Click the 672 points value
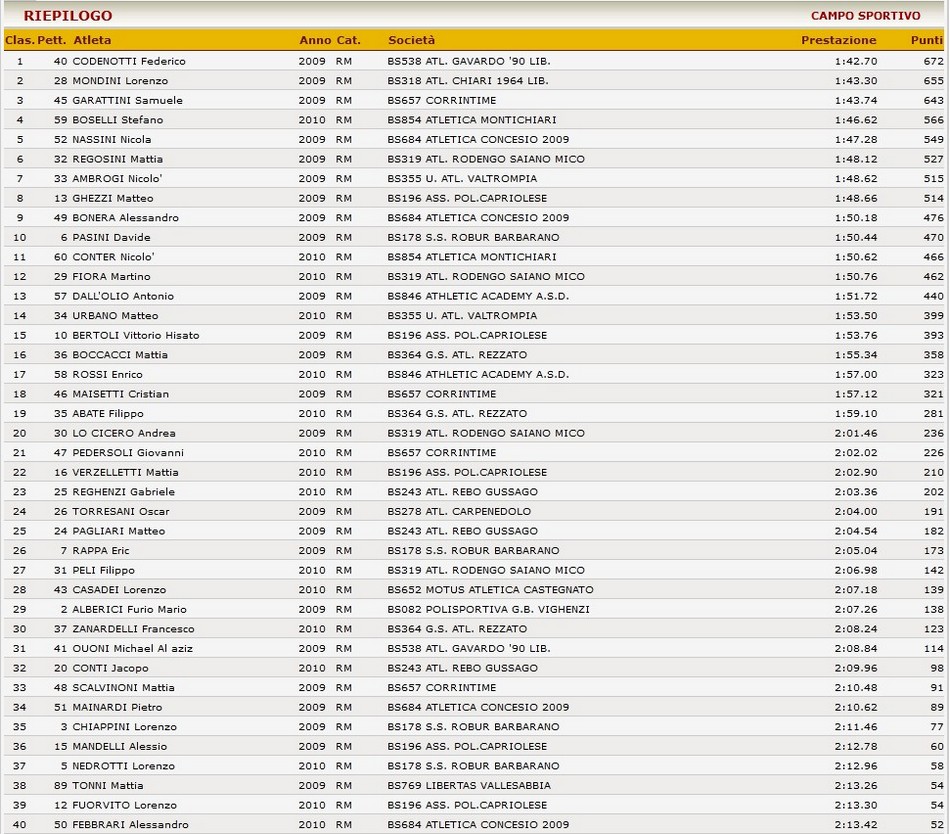The image size is (950, 834). coord(934,61)
